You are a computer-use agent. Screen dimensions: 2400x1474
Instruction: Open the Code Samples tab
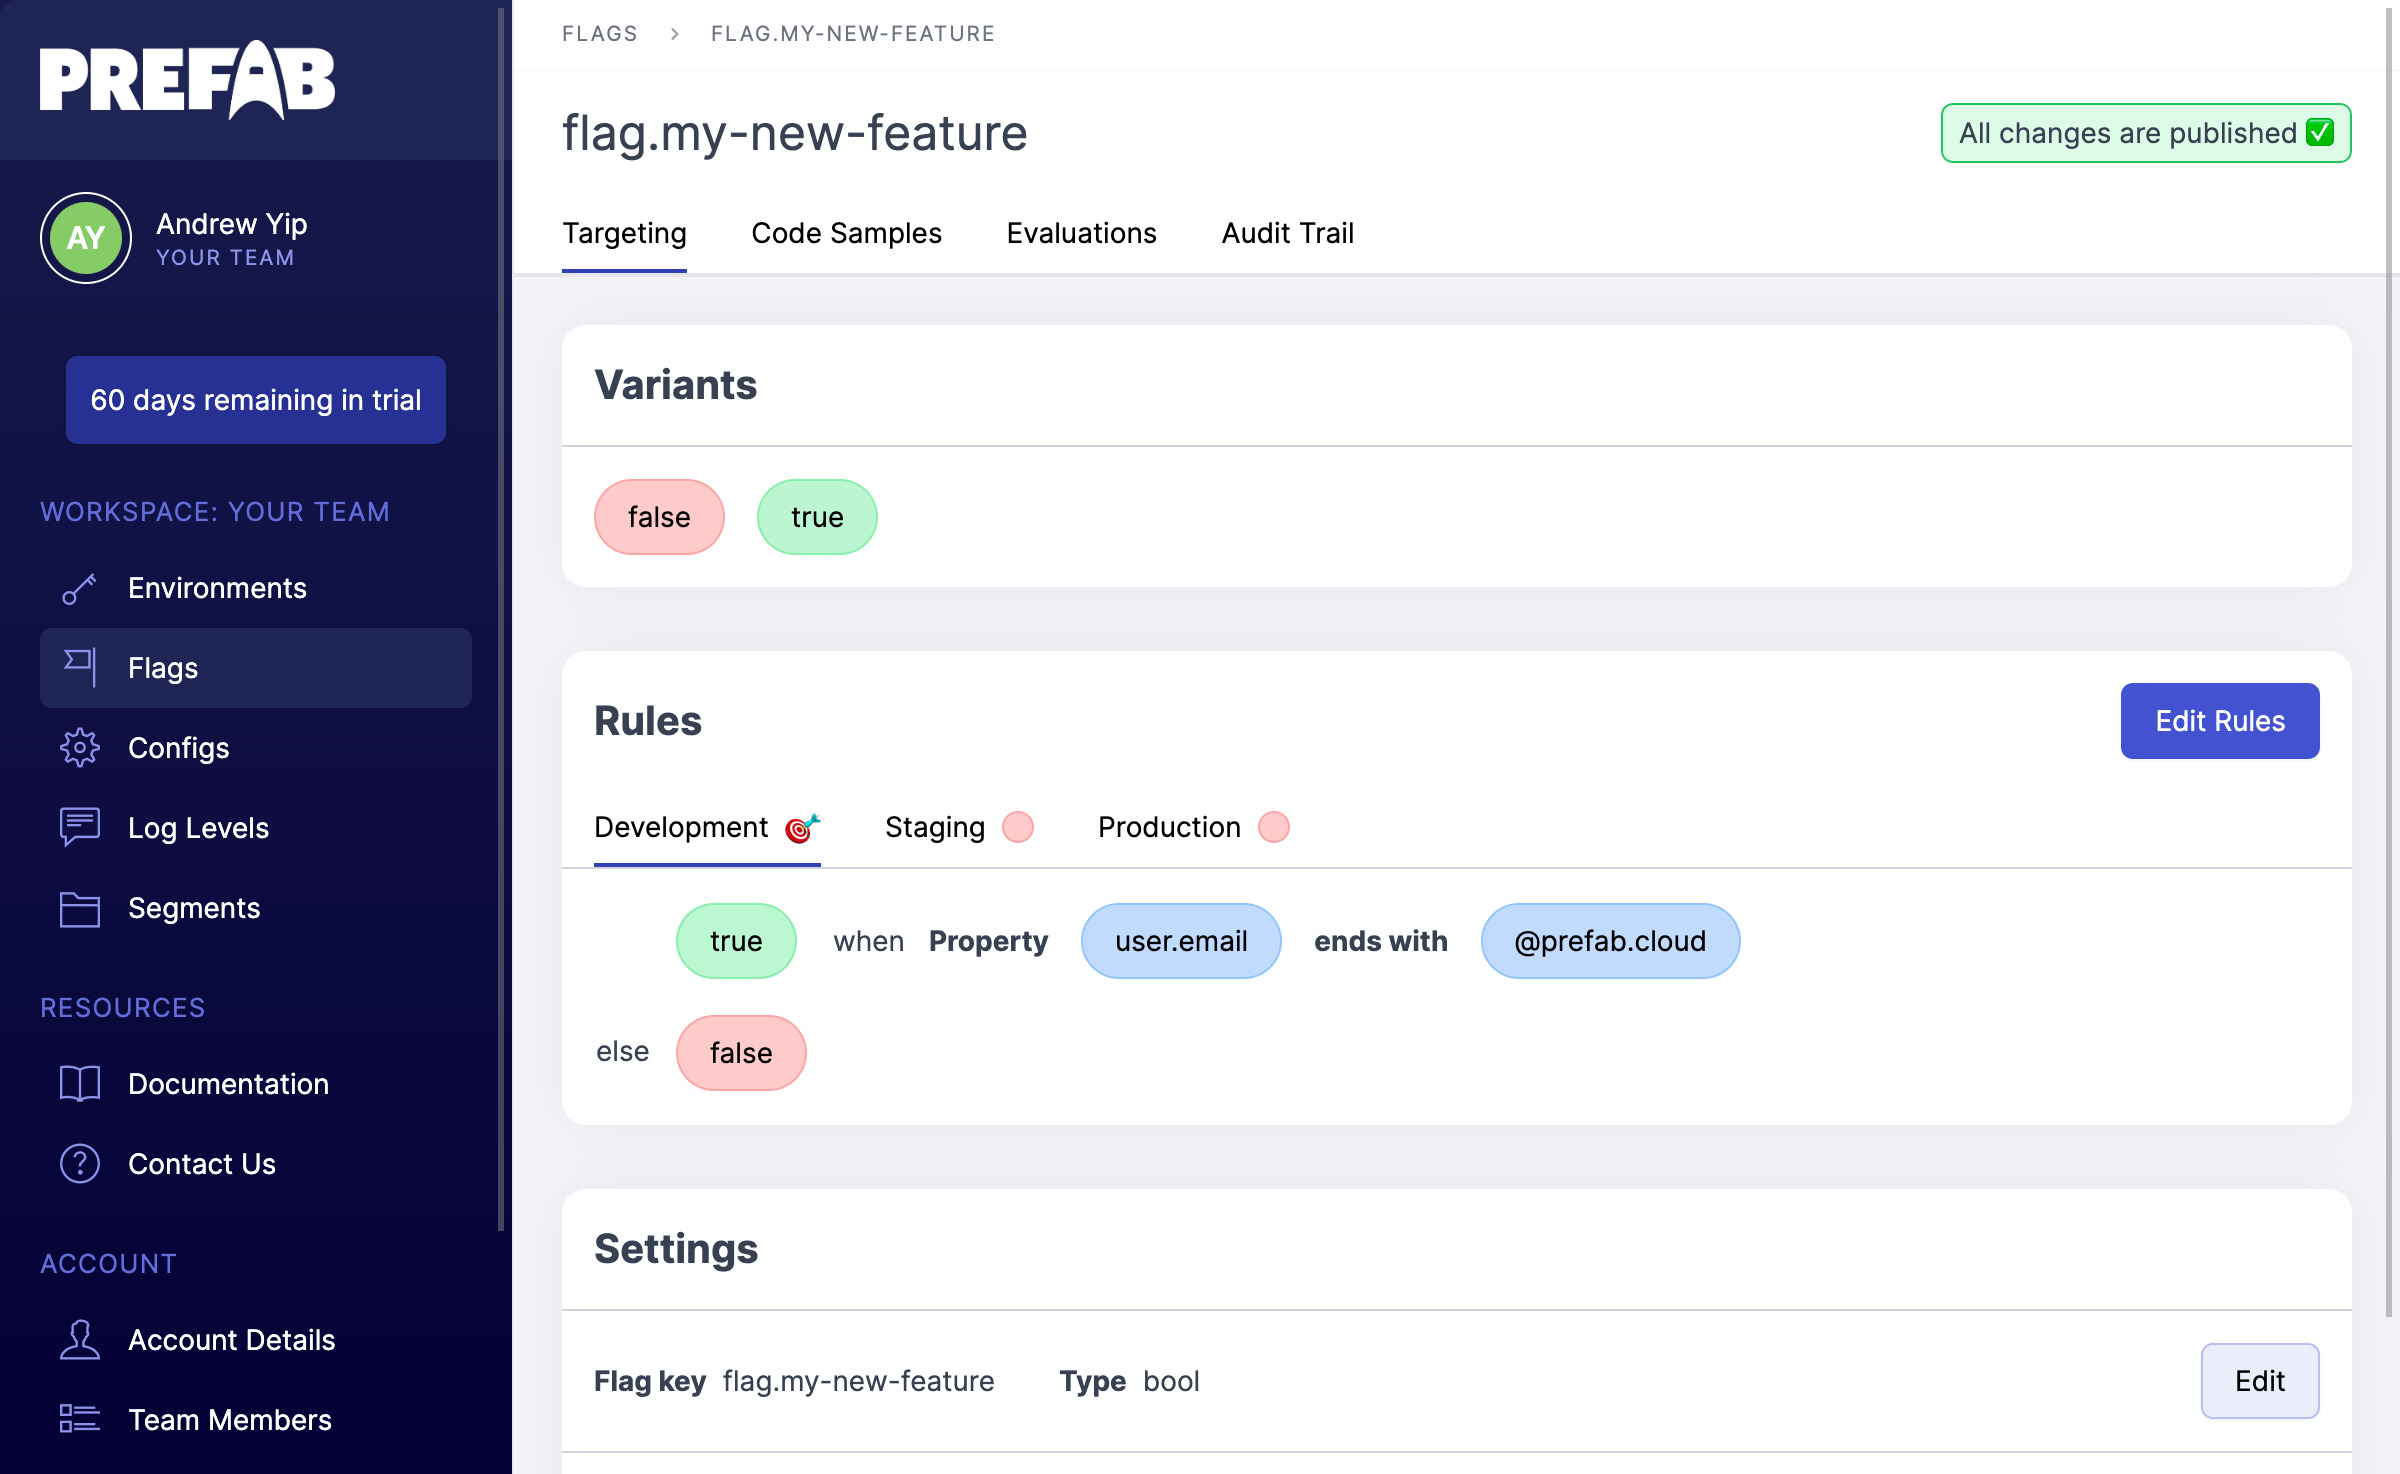tap(847, 233)
